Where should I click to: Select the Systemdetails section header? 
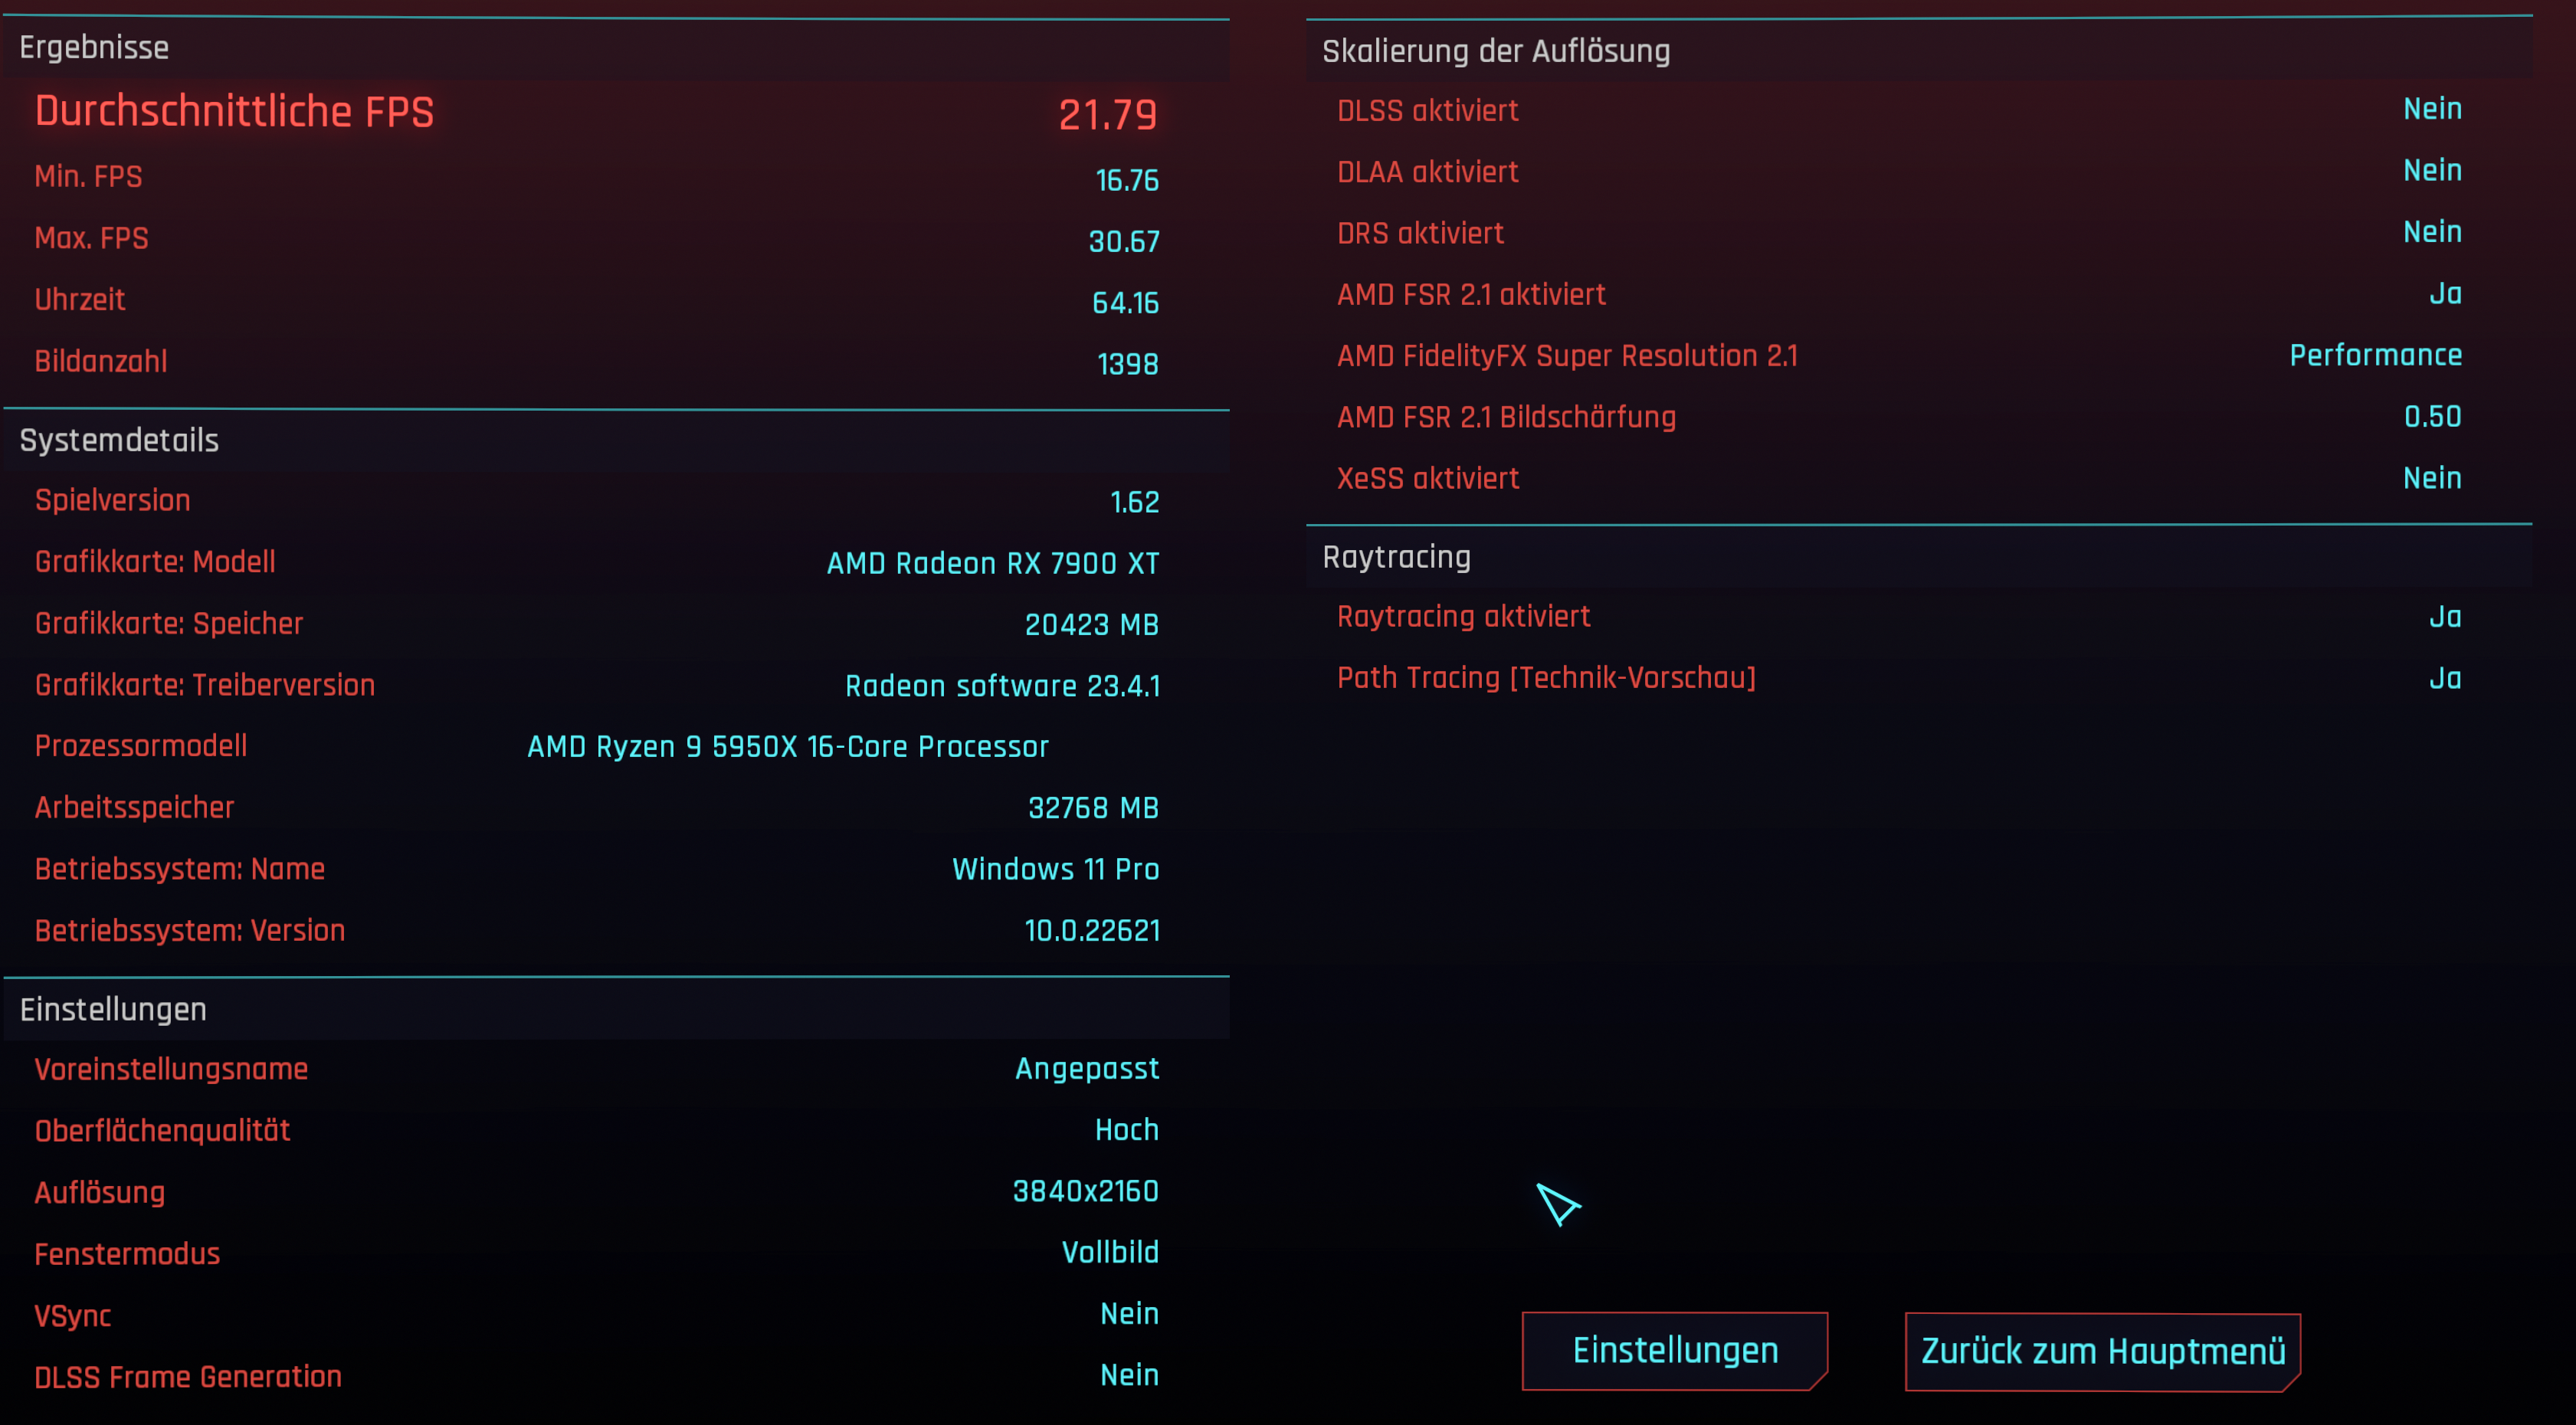[119, 440]
